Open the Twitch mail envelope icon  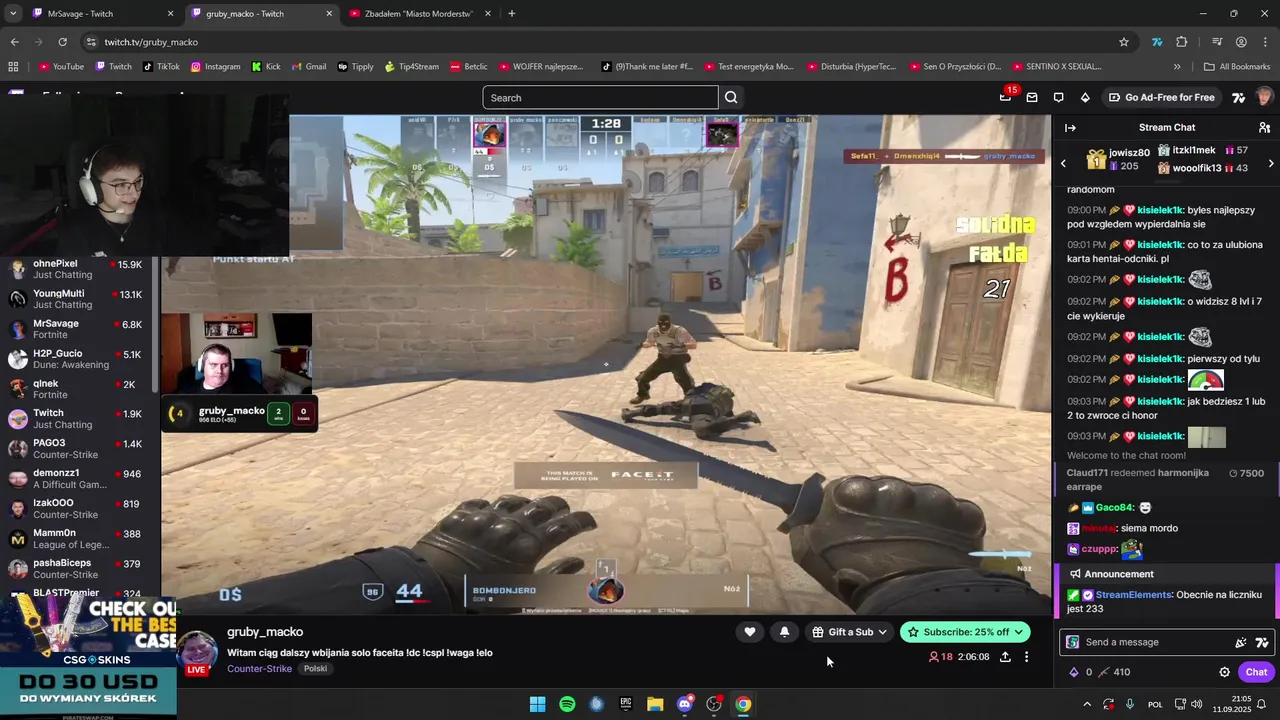point(1032,97)
